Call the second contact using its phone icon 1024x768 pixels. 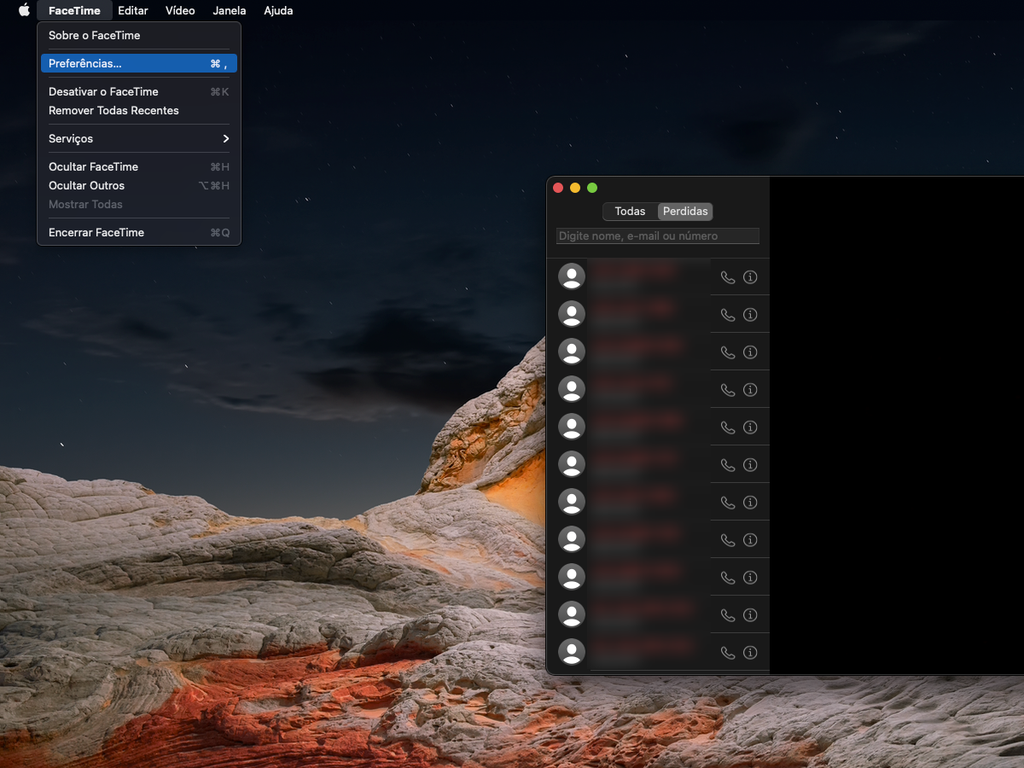[x=728, y=315]
